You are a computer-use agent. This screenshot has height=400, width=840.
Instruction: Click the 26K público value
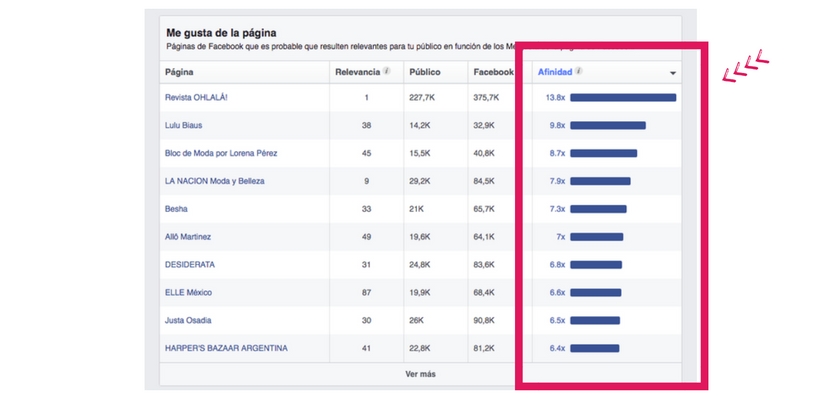click(417, 320)
